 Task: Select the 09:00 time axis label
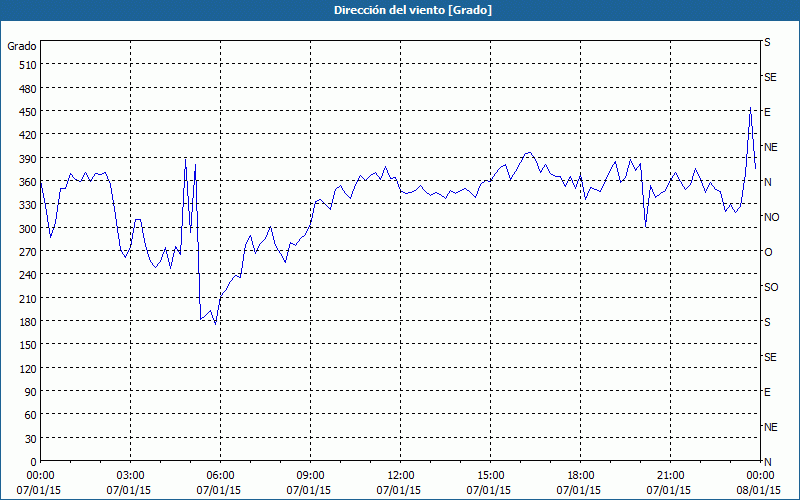(x=309, y=476)
